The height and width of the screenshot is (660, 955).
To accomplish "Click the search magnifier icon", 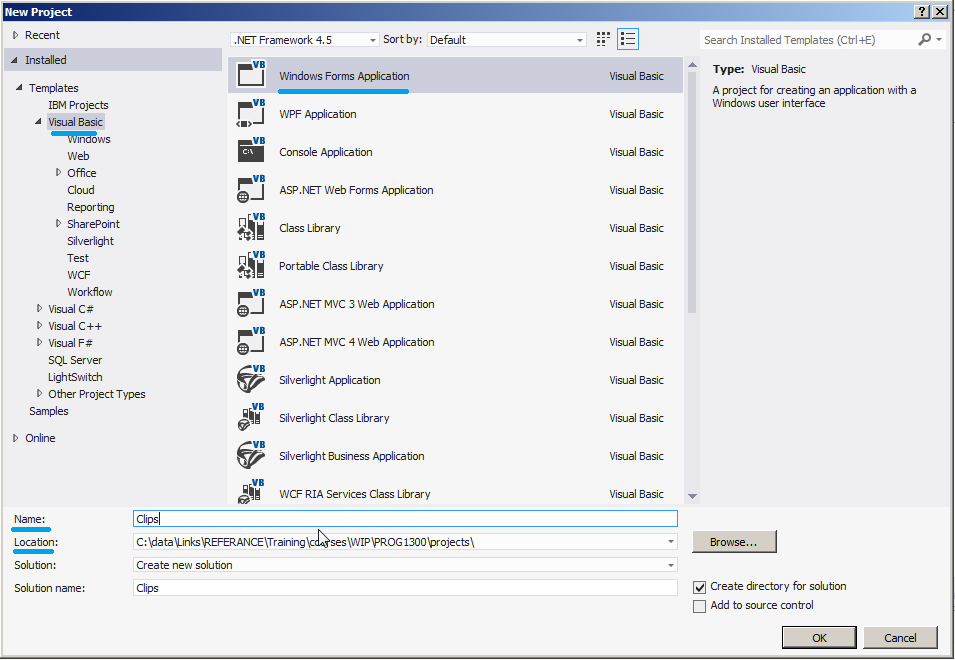I will pos(924,40).
